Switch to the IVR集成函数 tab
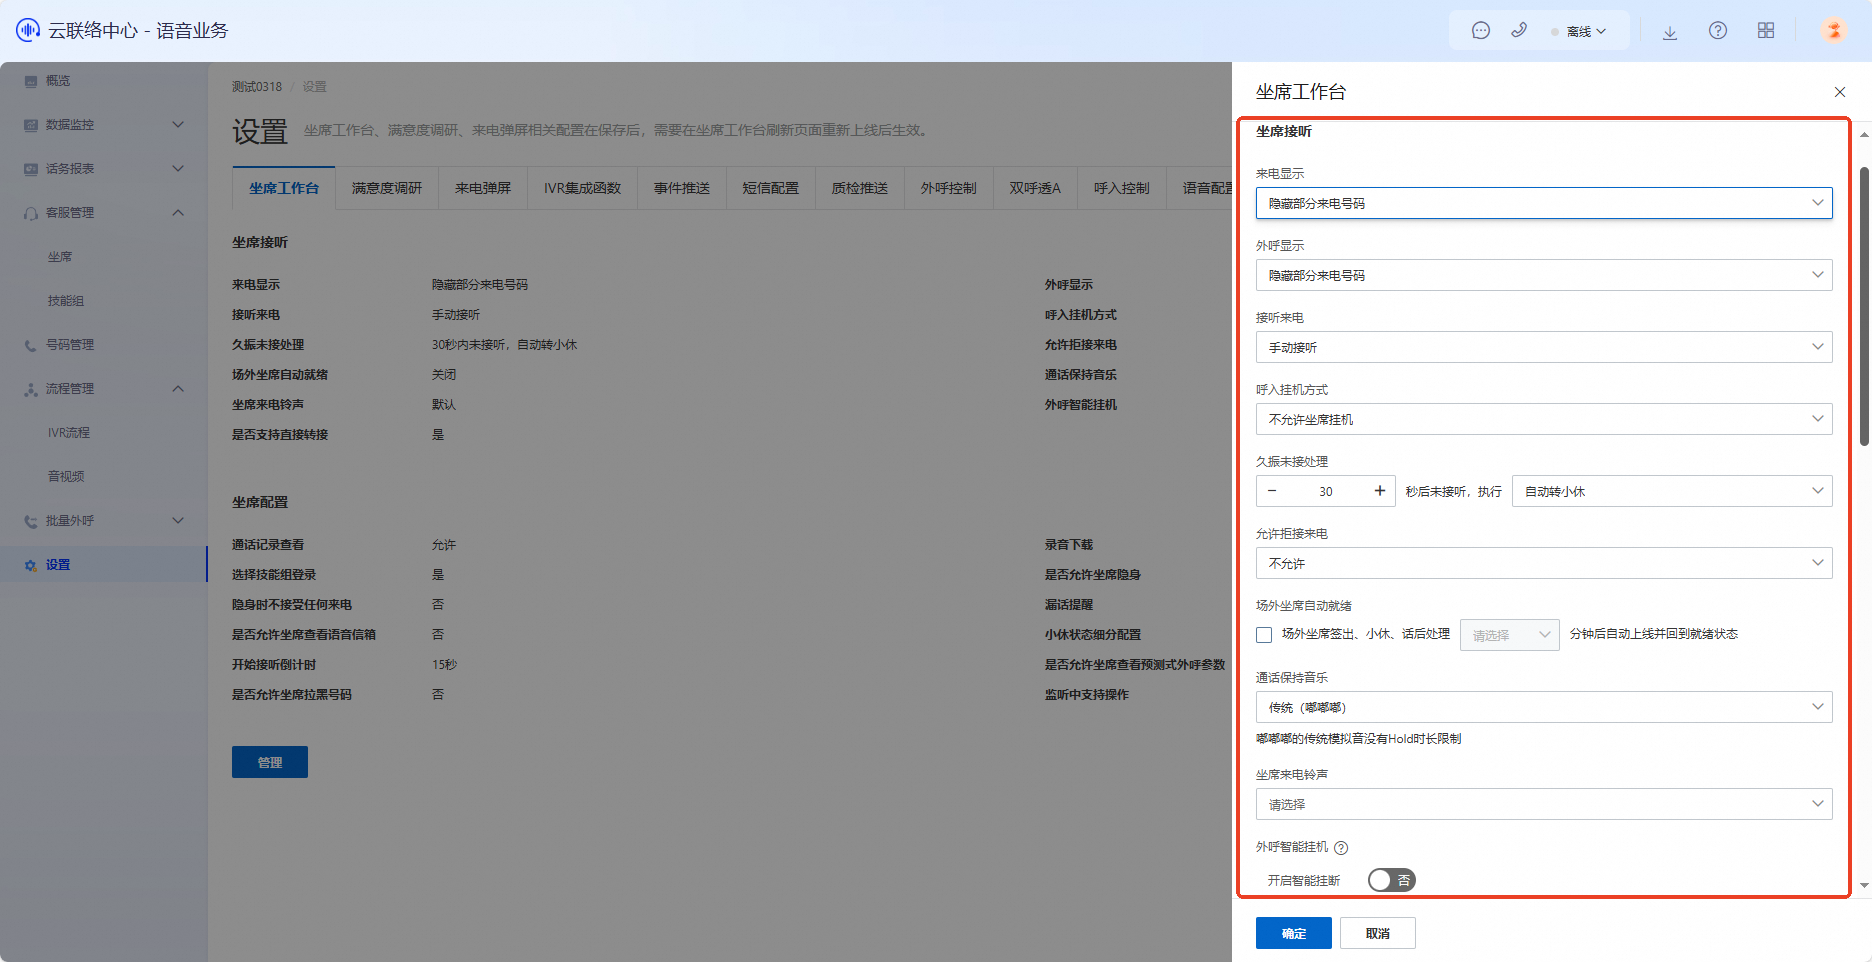This screenshot has width=1872, height=962. tap(583, 188)
